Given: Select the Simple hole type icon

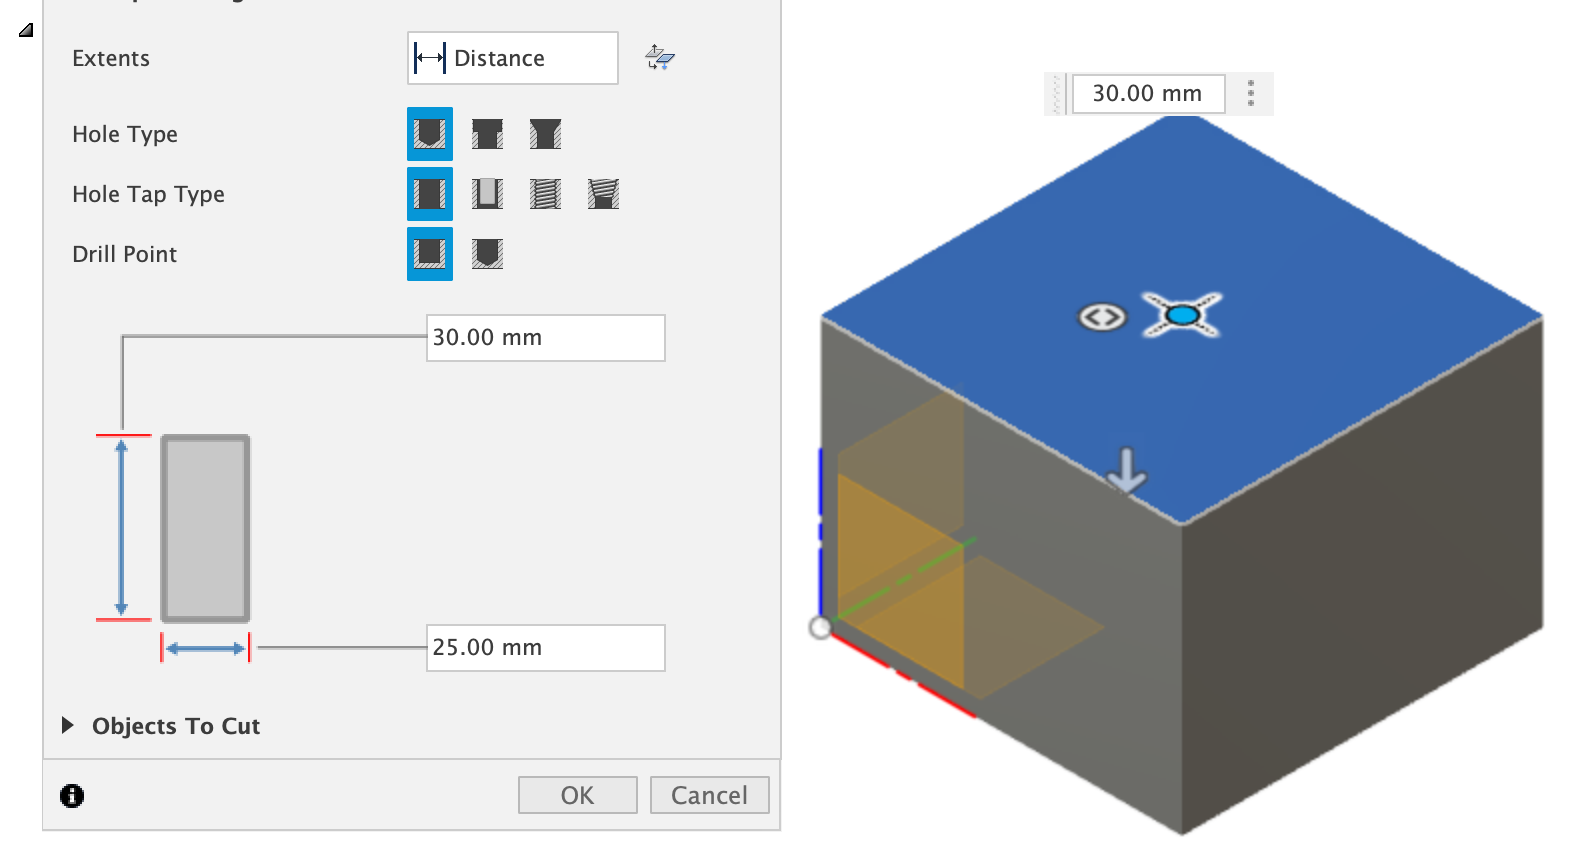Looking at the screenshot, I should click(430, 134).
